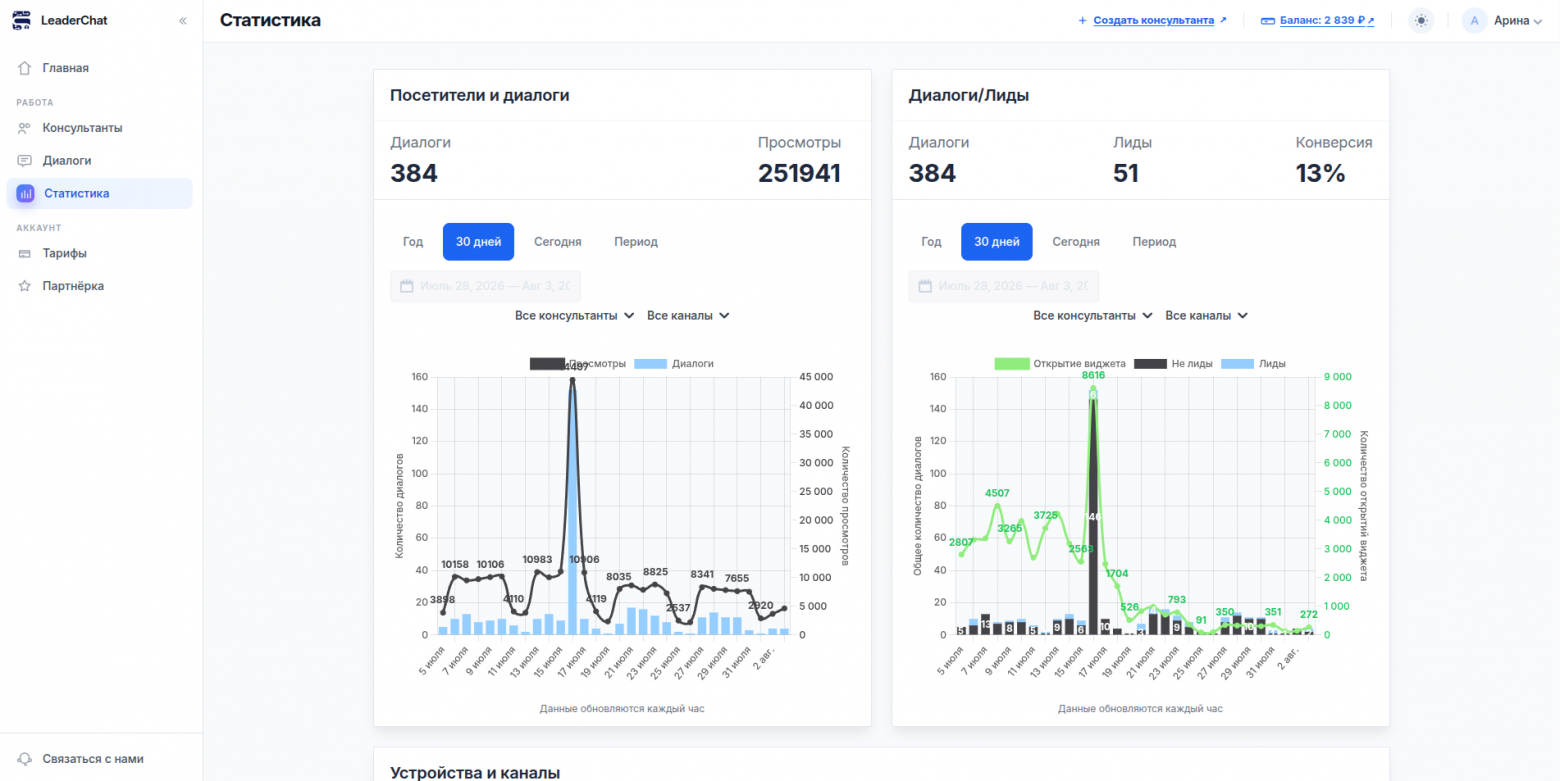
Task: Open Все консультанты dropdown in Диалоги/Лиды card
Action: (1093, 315)
